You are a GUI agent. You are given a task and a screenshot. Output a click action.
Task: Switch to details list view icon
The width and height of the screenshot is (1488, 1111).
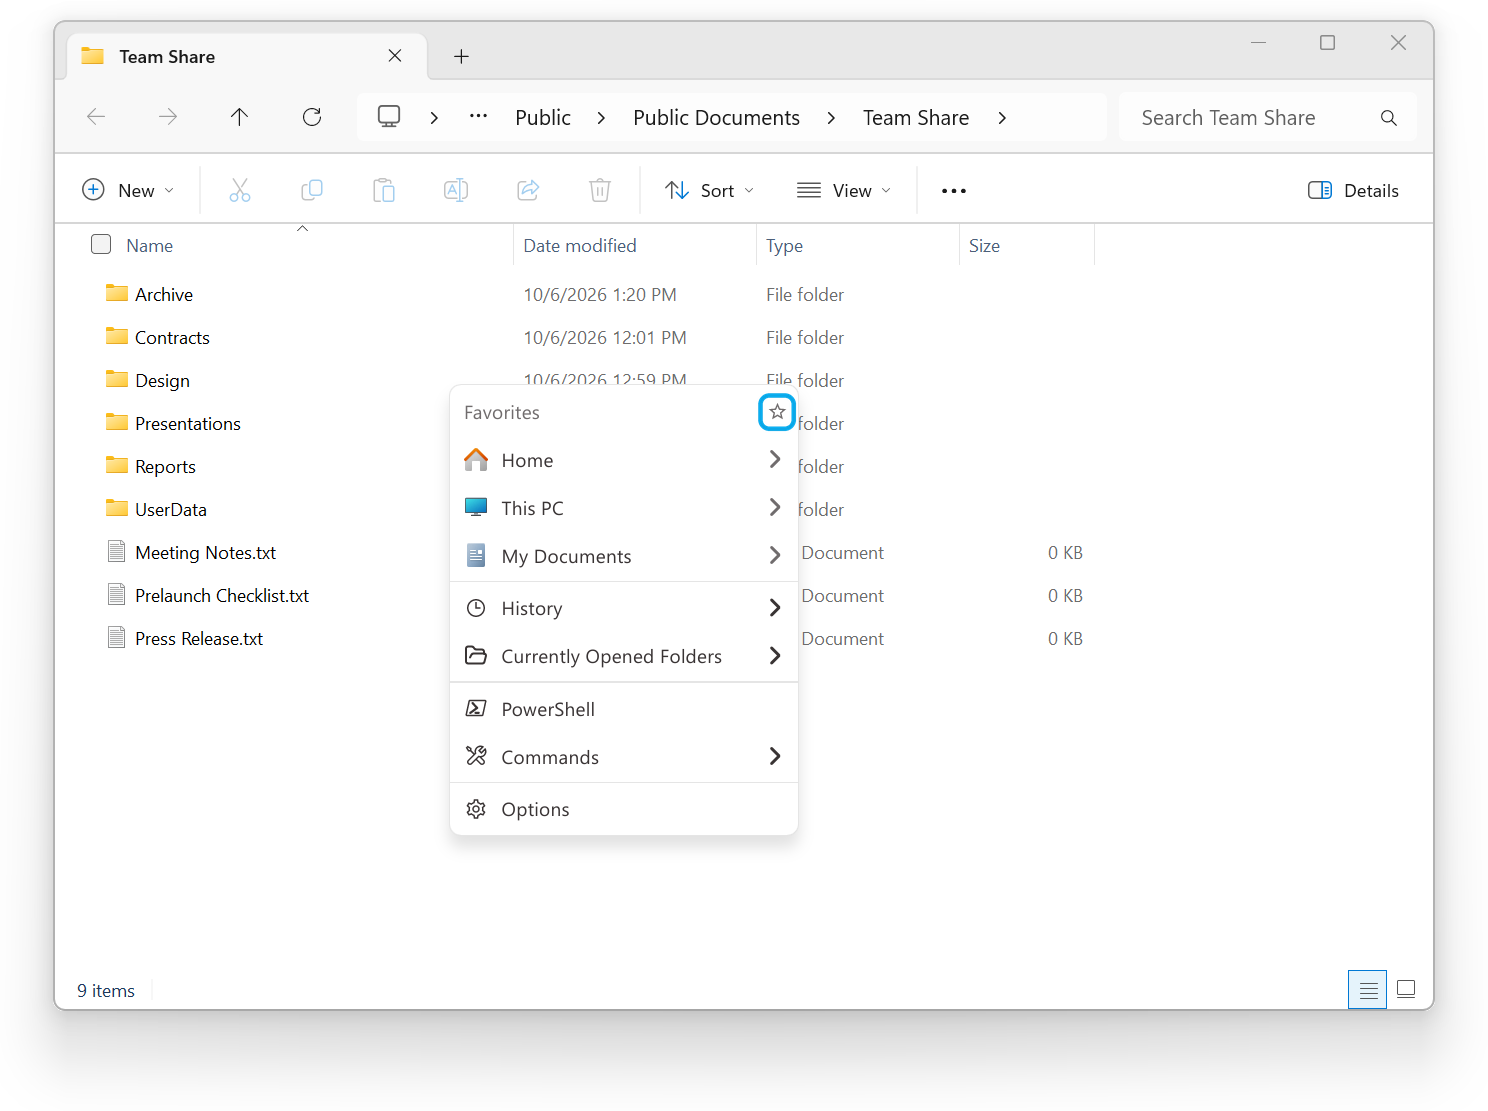1368,990
